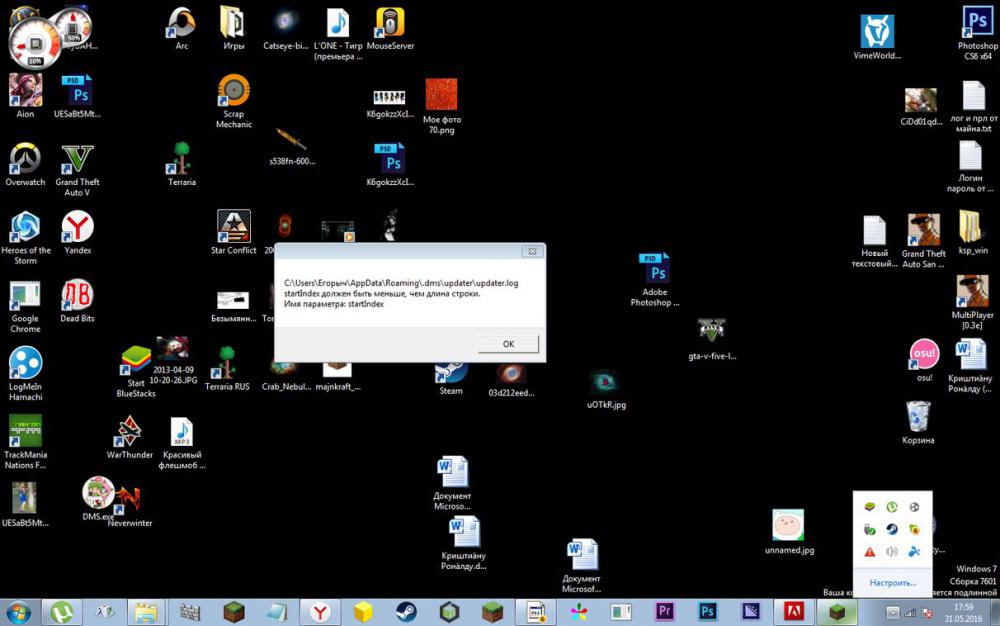This screenshot has width=1000, height=626.
Task: Select the Terraria RUS desktop shortcut
Action: pos(227,368)
